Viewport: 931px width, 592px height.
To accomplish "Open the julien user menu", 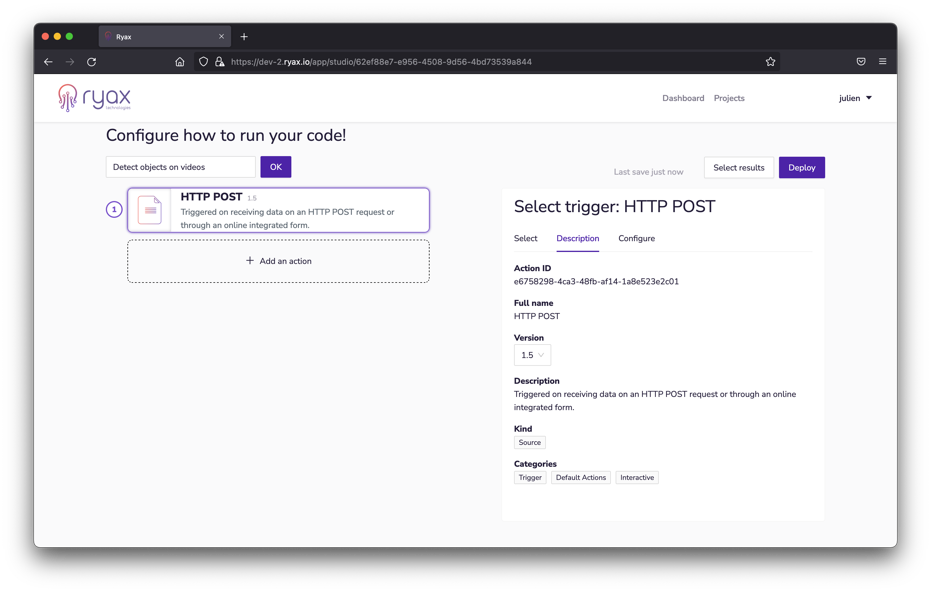I will (855, 98).
